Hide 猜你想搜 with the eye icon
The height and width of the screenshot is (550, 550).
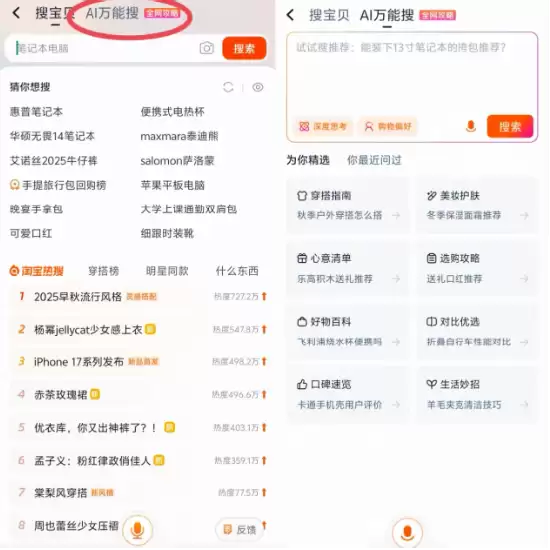[258, 87]
